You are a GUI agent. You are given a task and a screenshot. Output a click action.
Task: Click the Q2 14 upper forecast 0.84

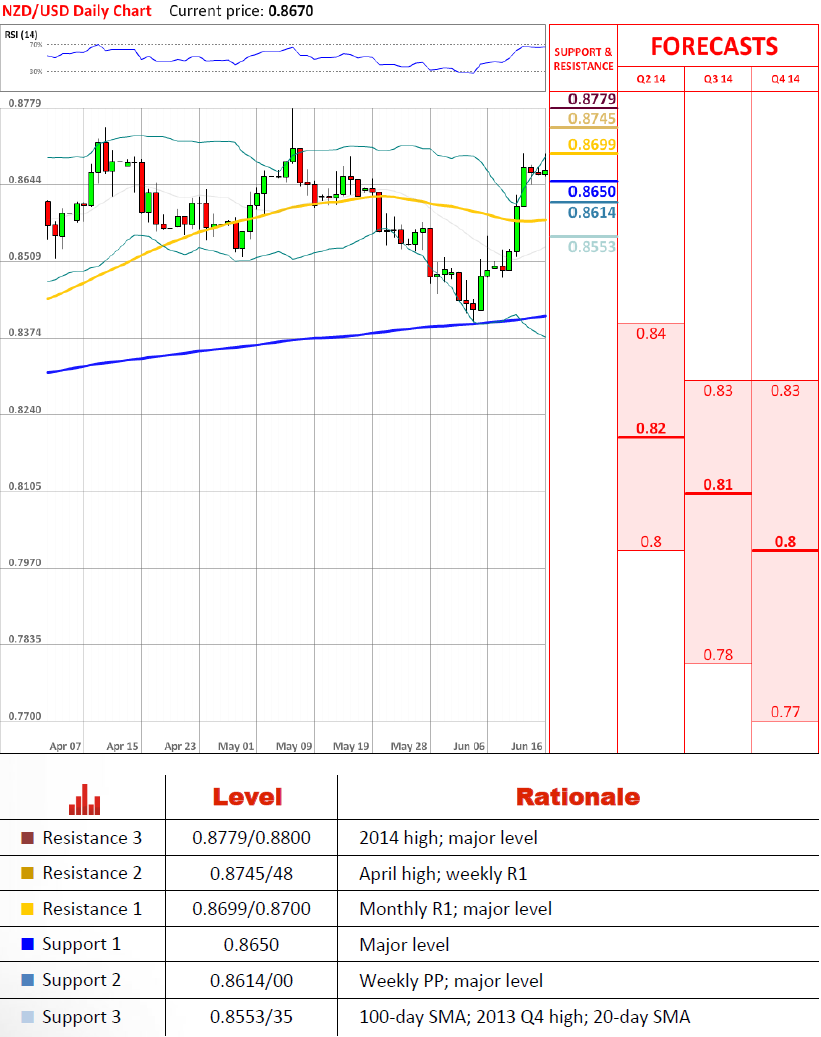651,333
